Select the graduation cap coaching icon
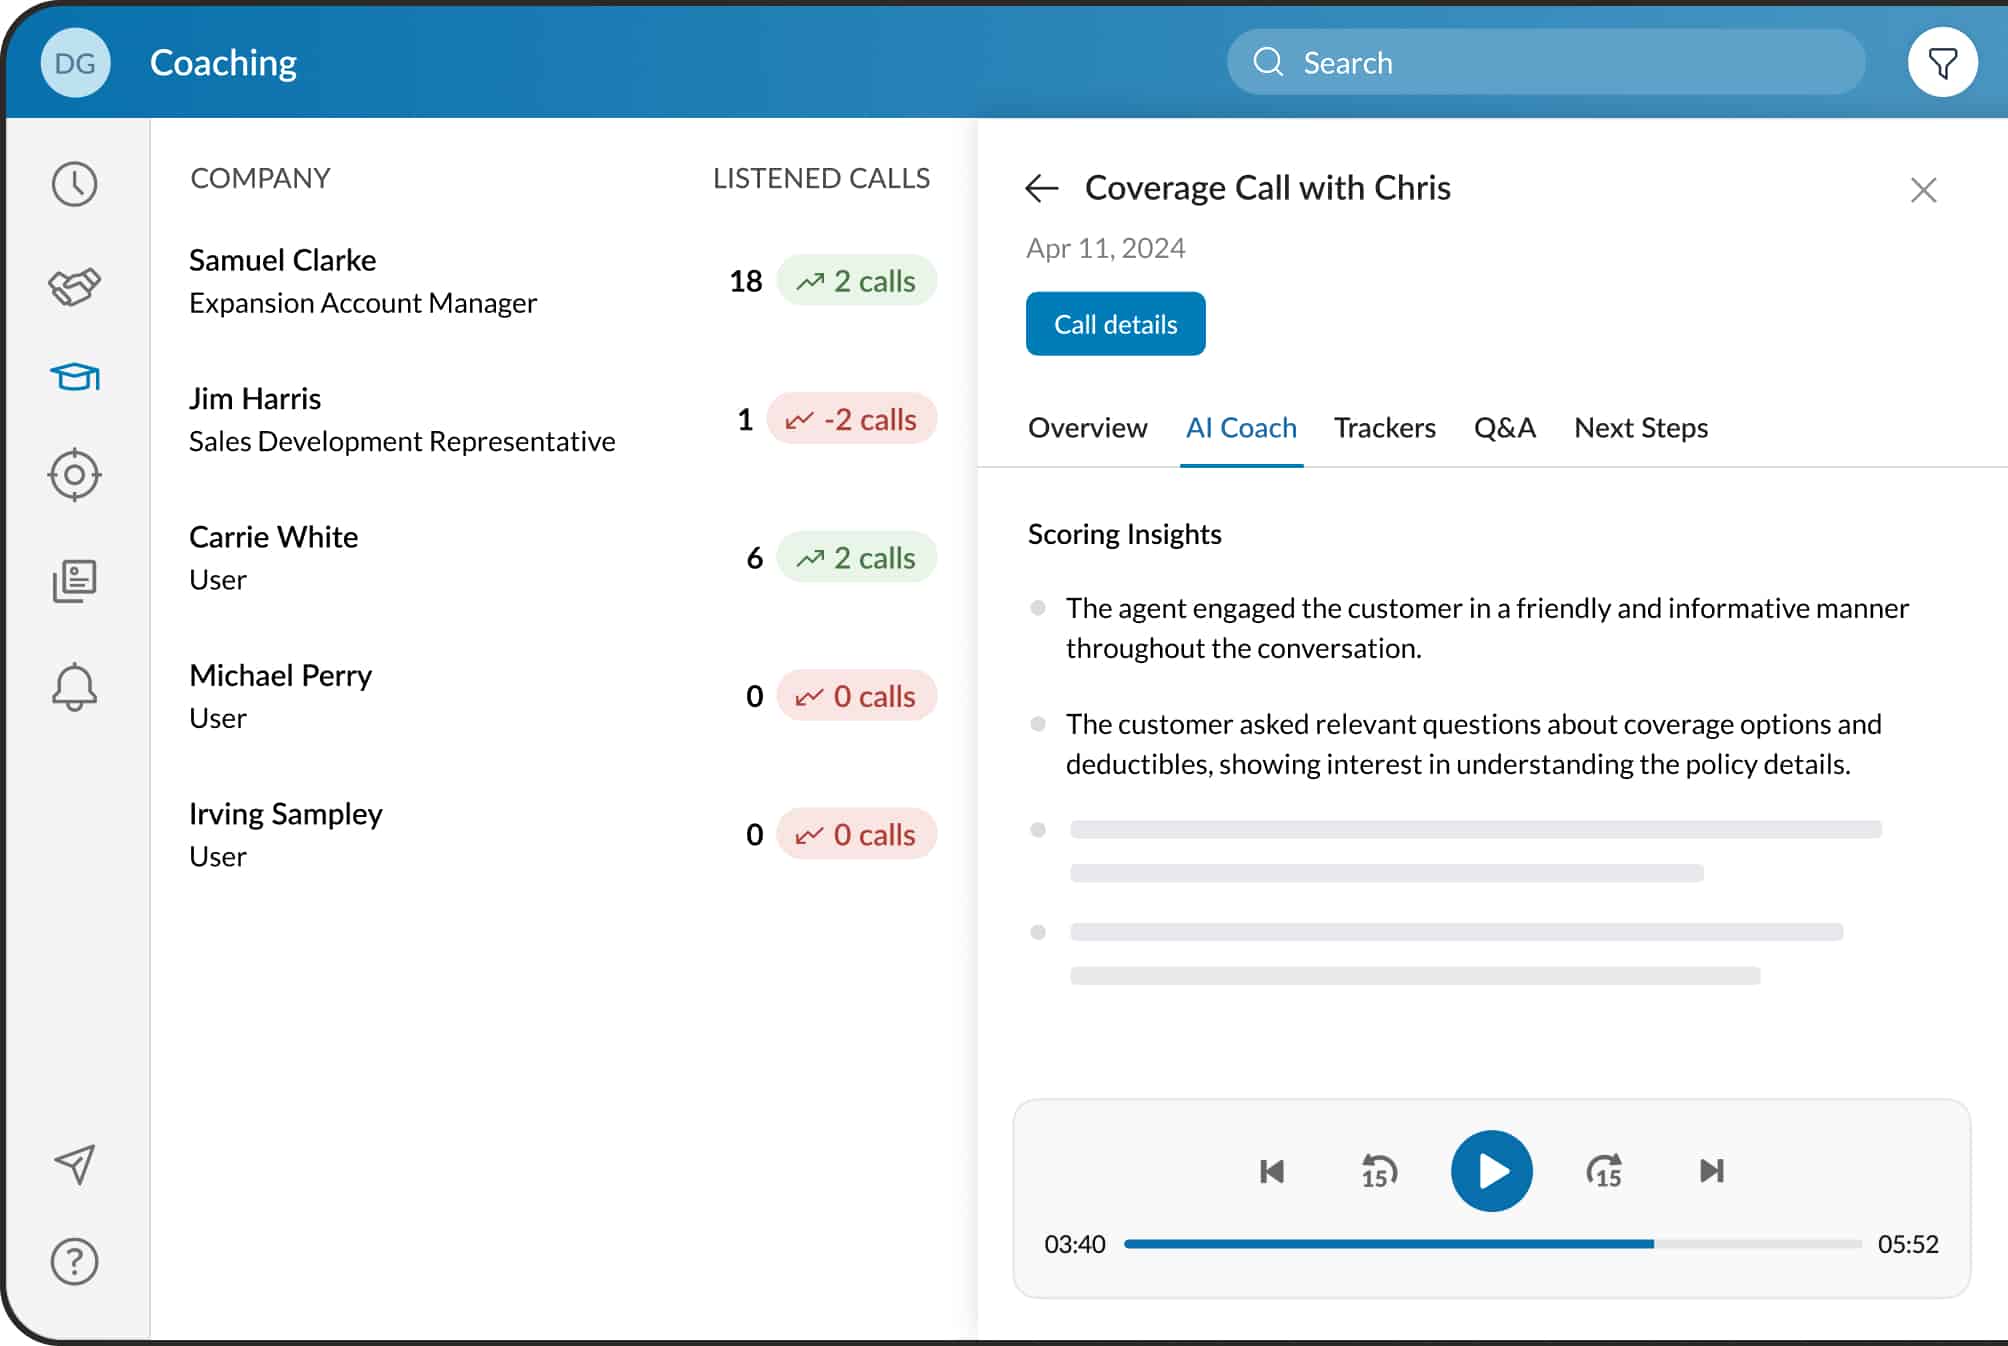The height and width of the screenshot is (1346, 2008). coord(75,377)
